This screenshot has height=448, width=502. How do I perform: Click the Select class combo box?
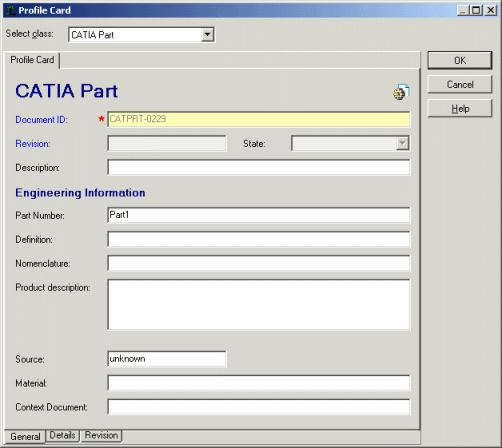click(142, 35)
